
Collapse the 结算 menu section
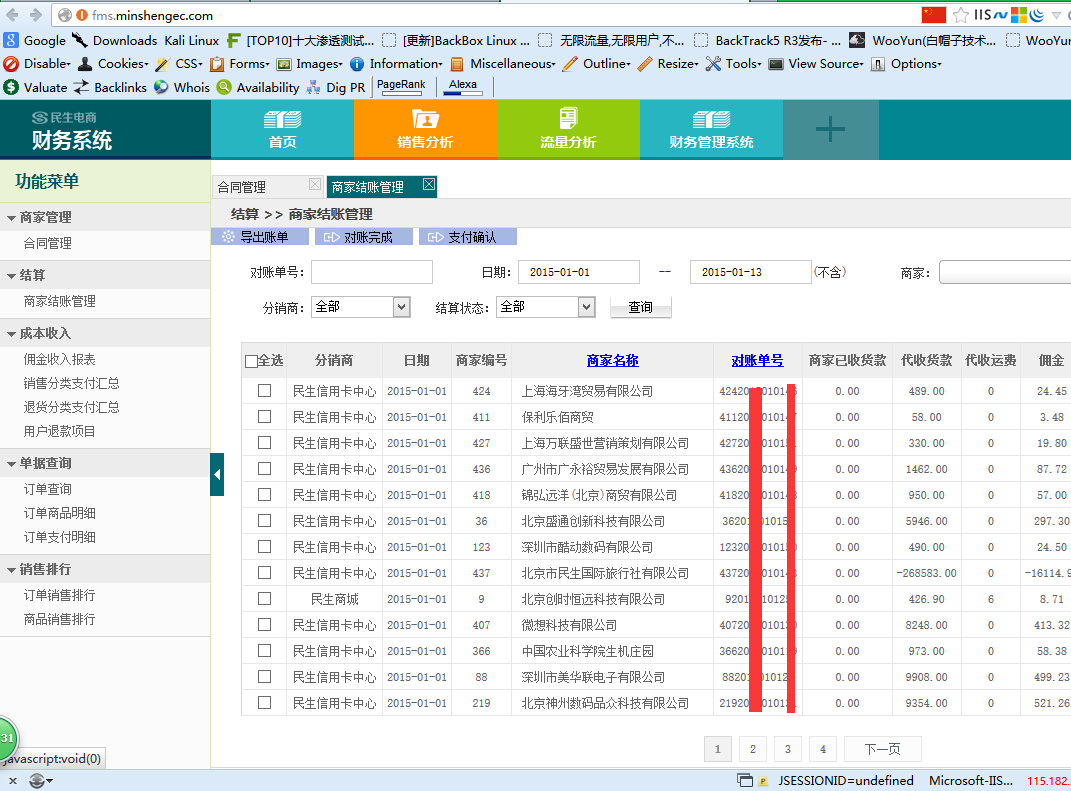tap(105, 275)
